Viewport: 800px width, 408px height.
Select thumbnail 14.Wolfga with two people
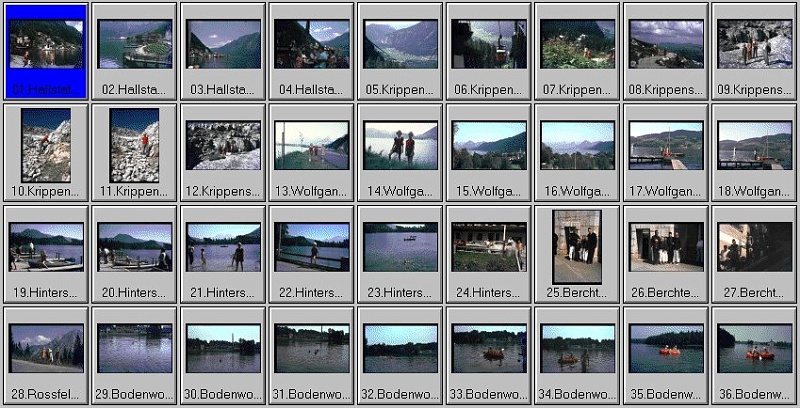point(400,145)
